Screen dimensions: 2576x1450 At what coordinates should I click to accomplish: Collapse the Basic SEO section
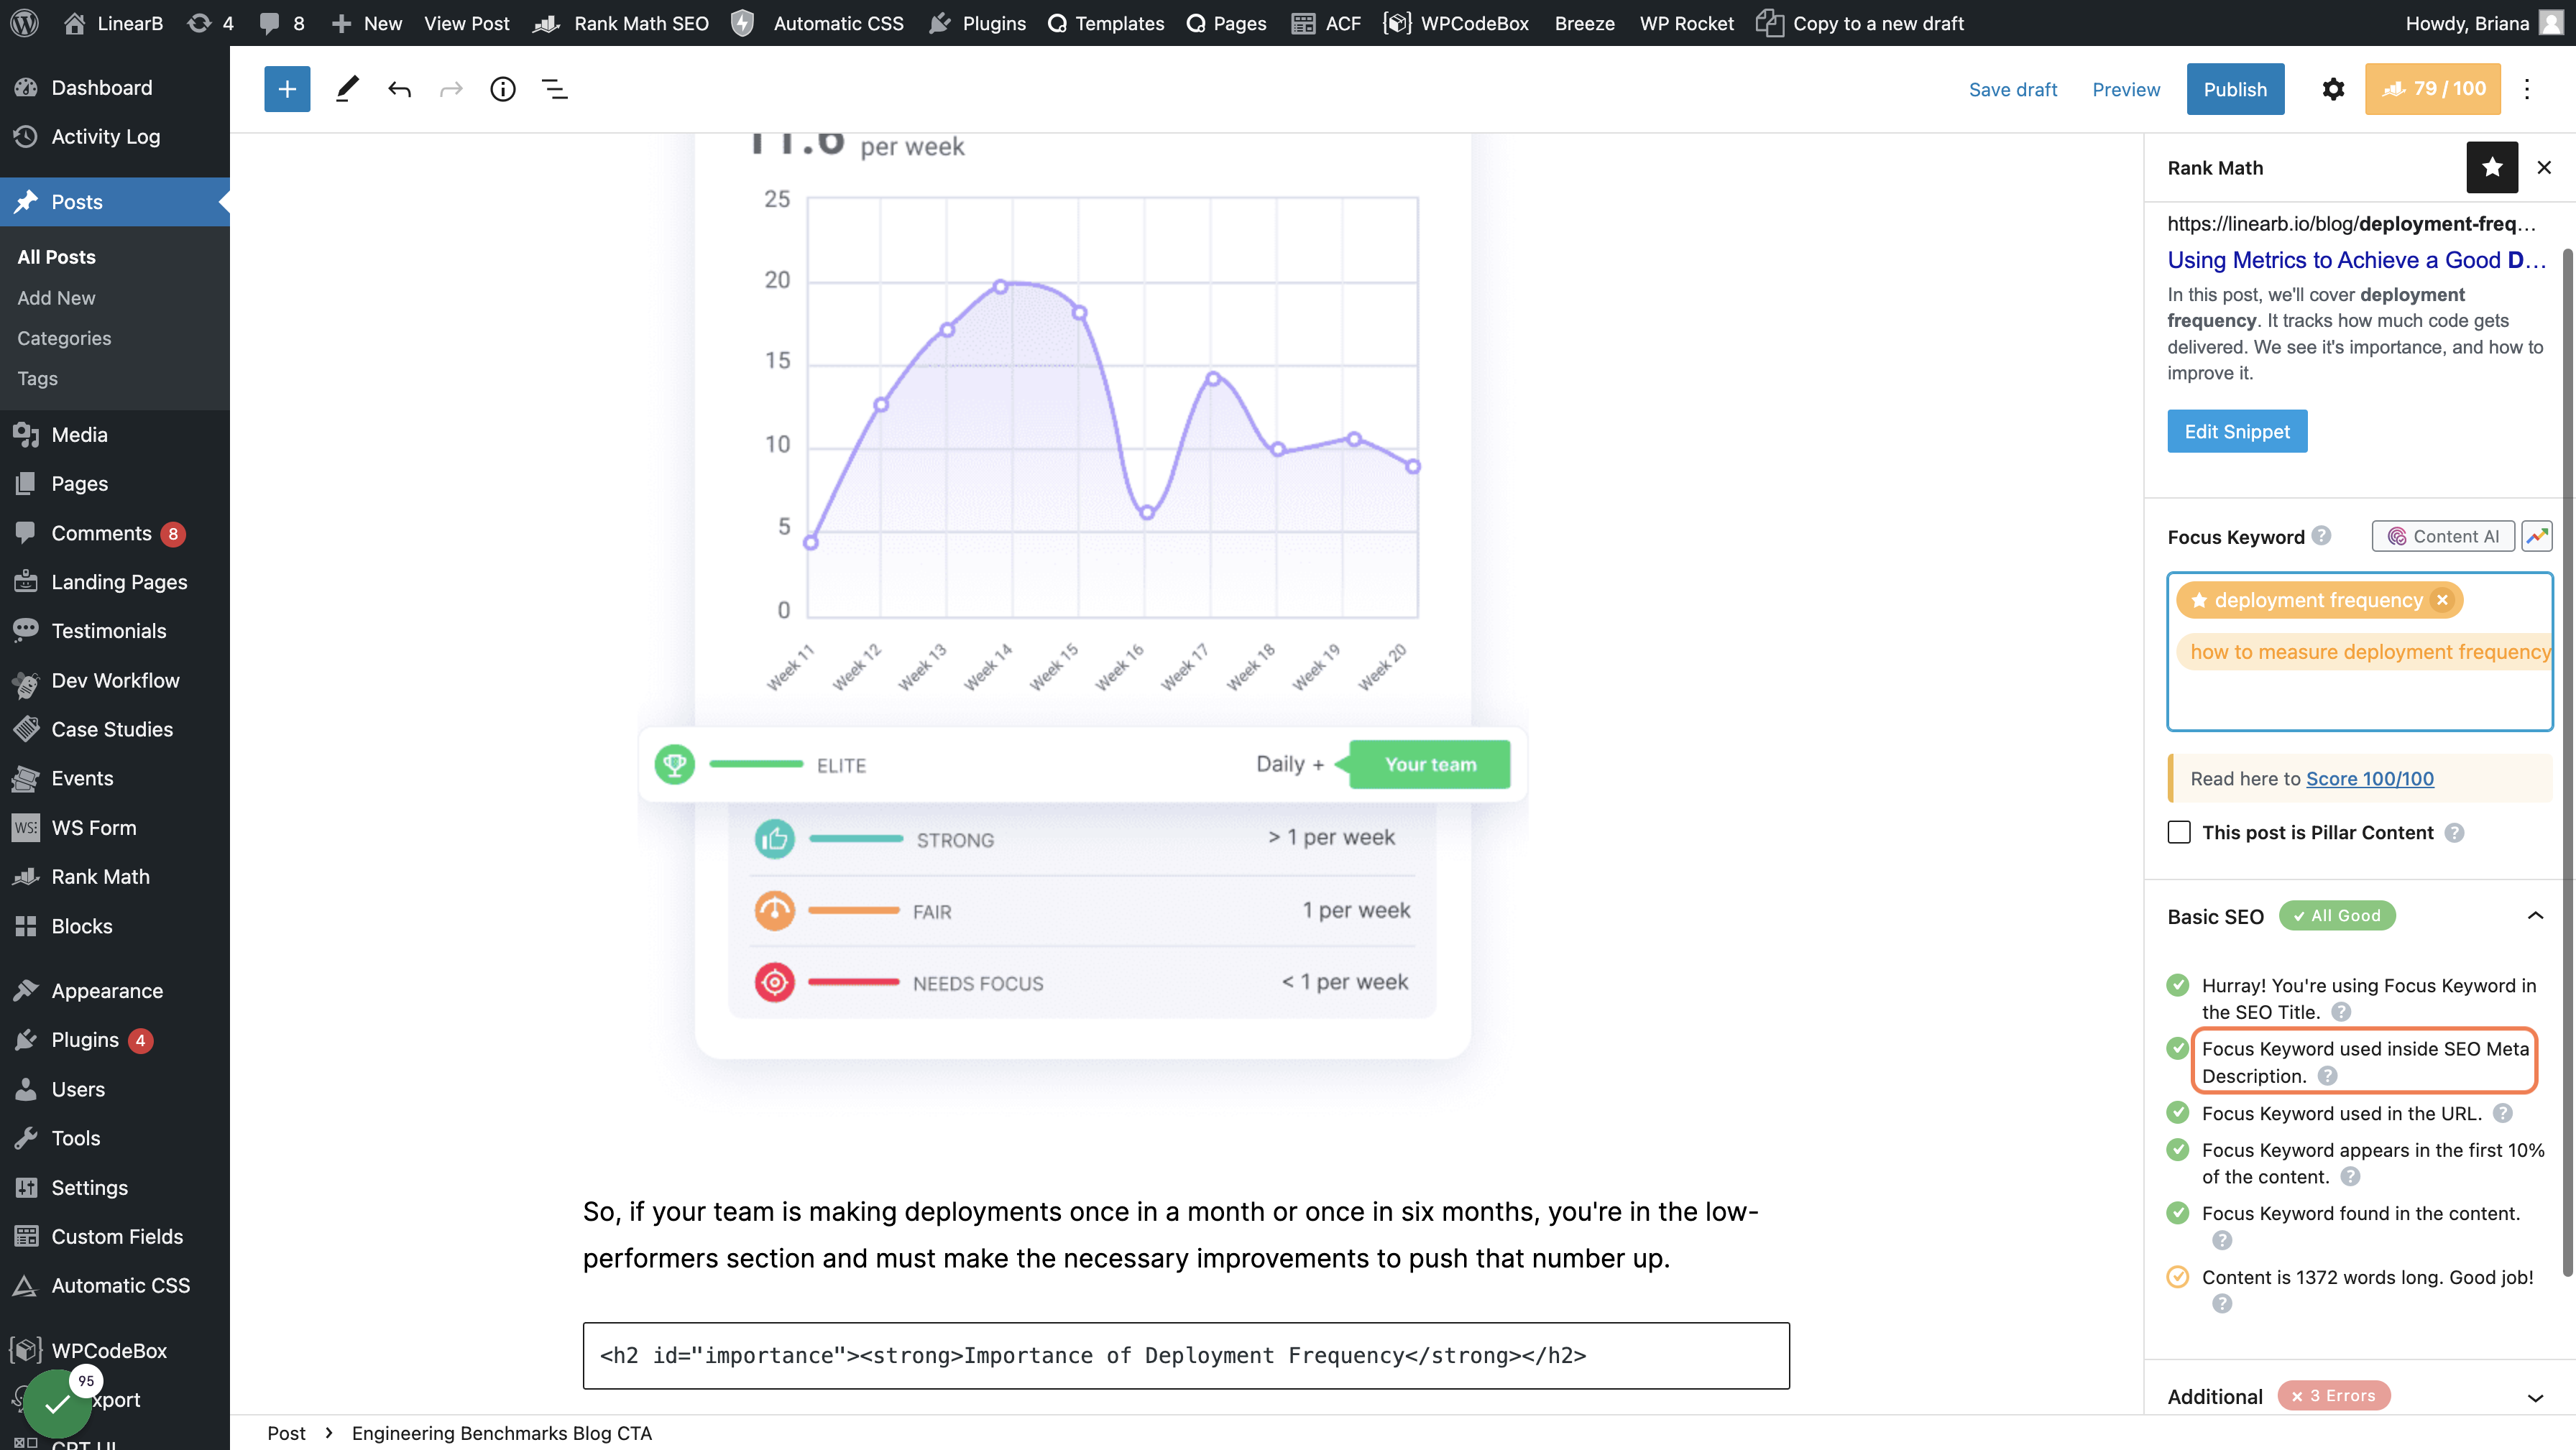click(2535, 916)
